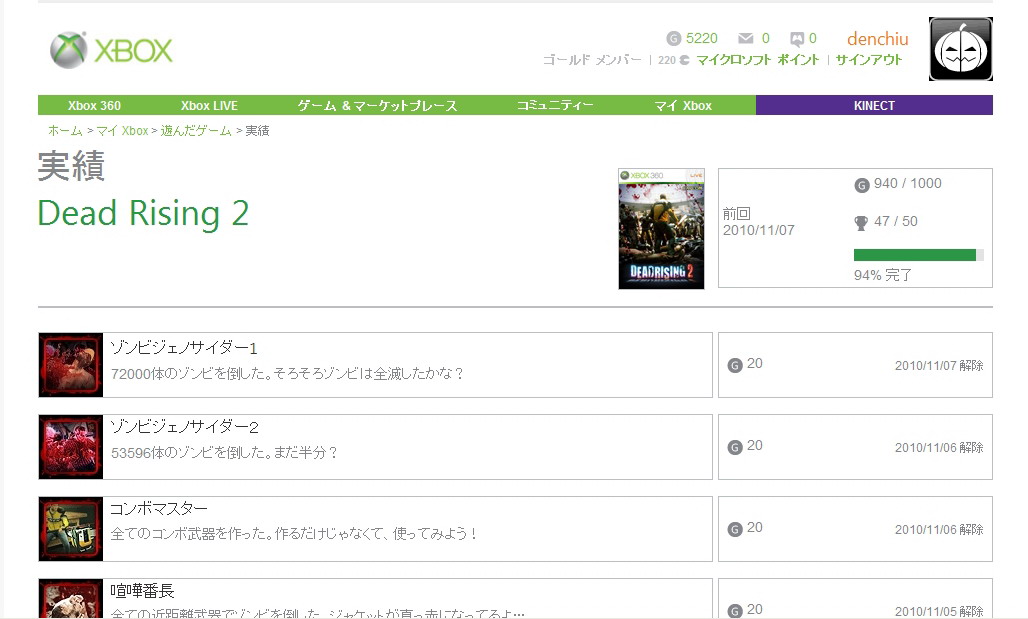Click the G icon beside 940 / 1000
The width and height of the screenshot is (1028, 619).
pos(861,185)
